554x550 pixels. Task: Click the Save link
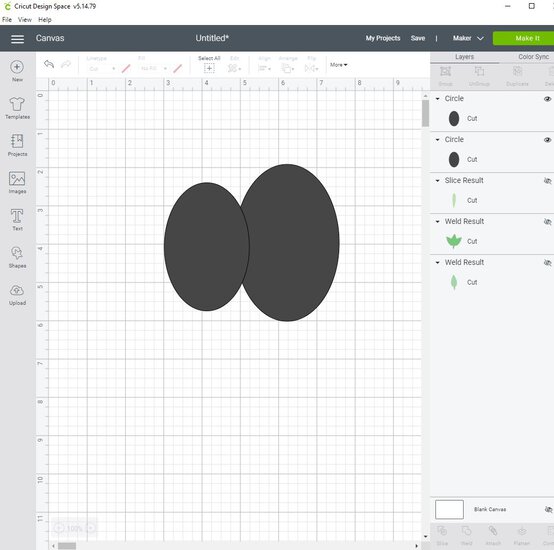tap(418, 38)
